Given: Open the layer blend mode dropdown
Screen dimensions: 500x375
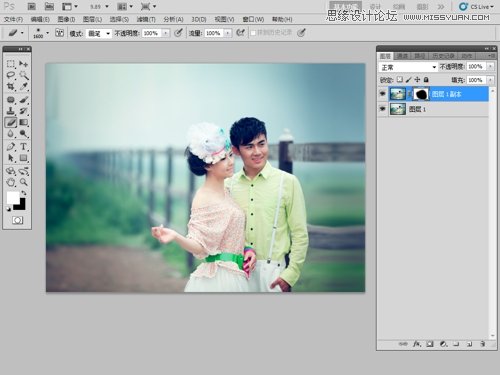Looking at the screenshot, I should point(408,67).
